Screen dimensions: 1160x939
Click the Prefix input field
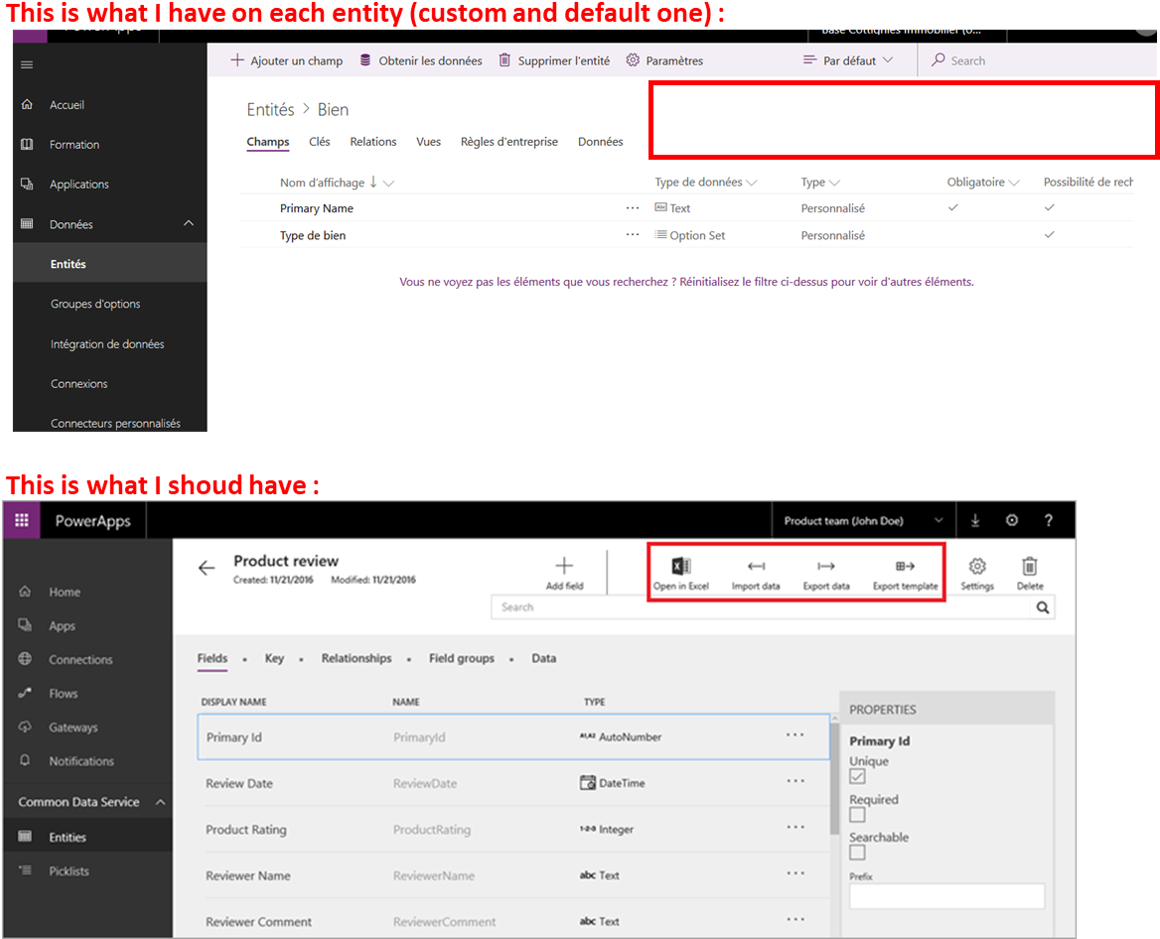pyautogui.click(x=946, y=896)
